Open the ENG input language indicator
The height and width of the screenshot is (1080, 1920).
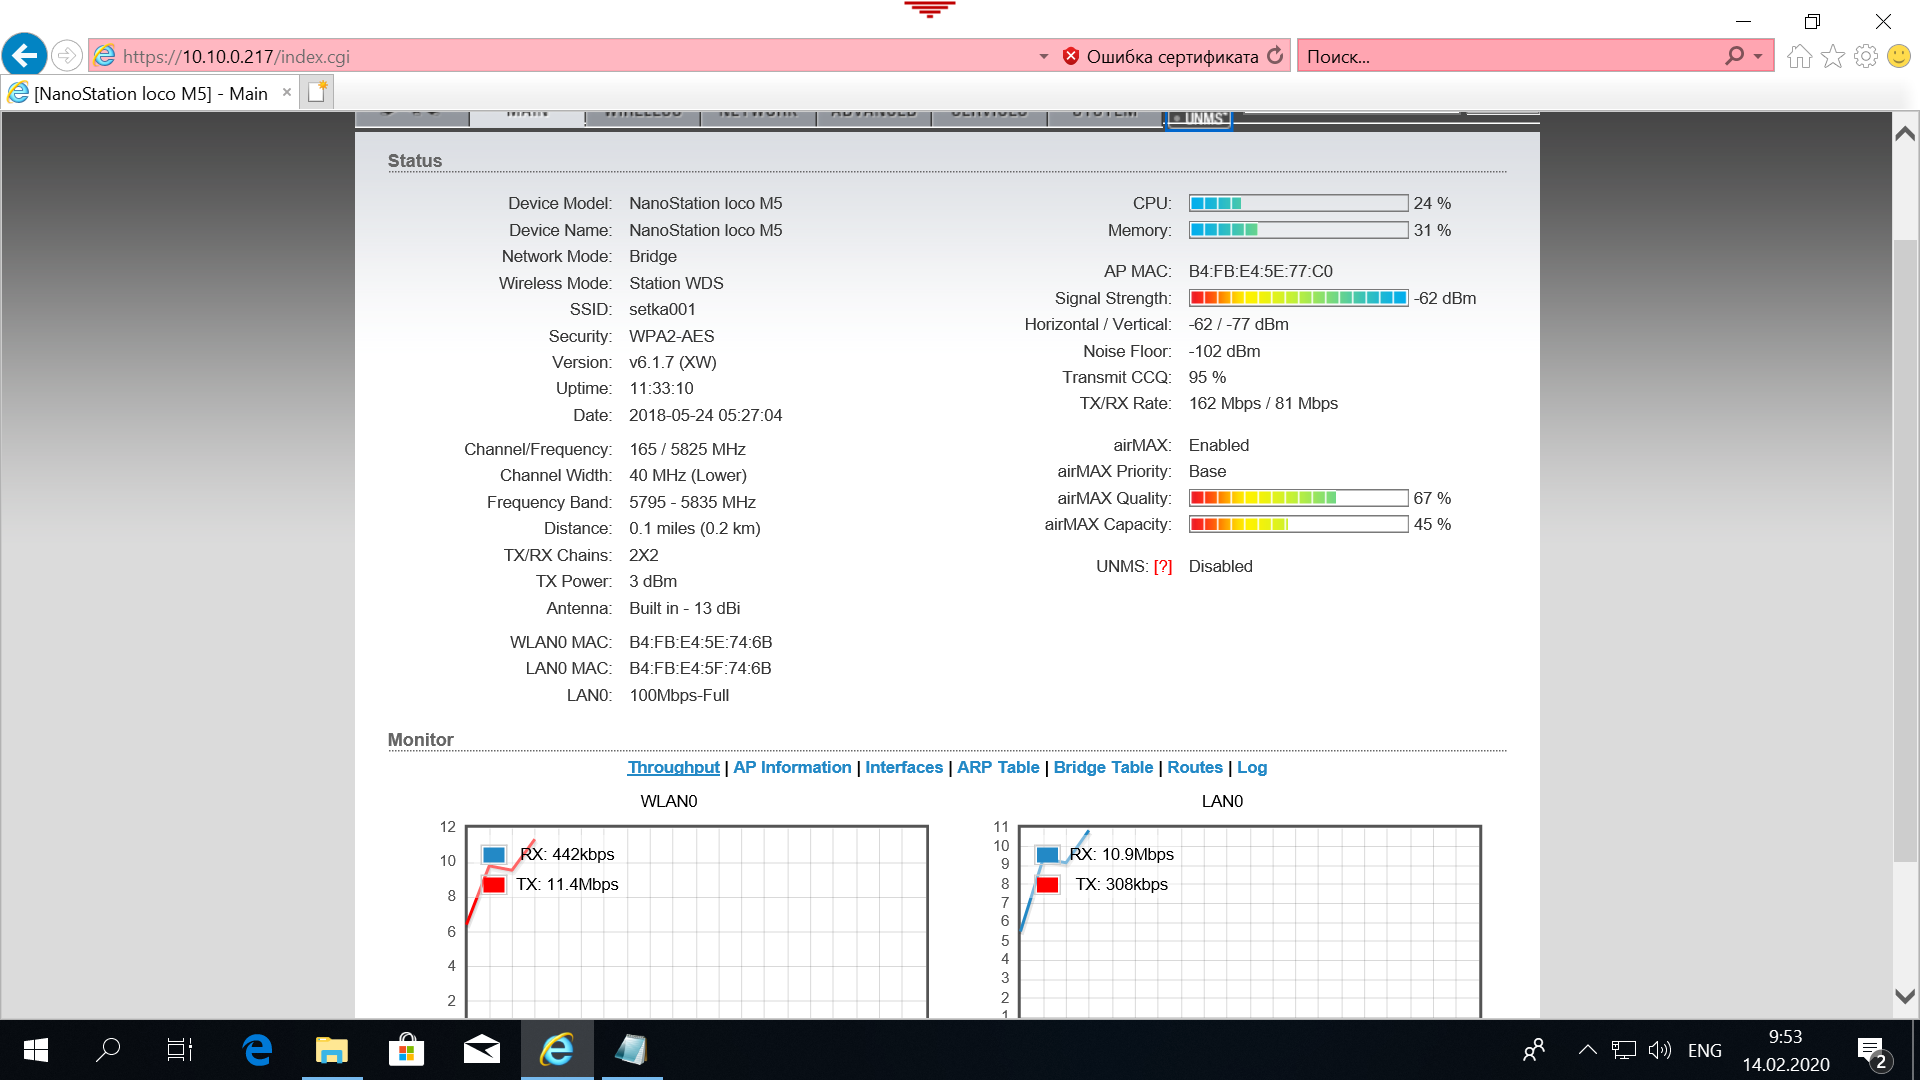click(1705, 1050)
